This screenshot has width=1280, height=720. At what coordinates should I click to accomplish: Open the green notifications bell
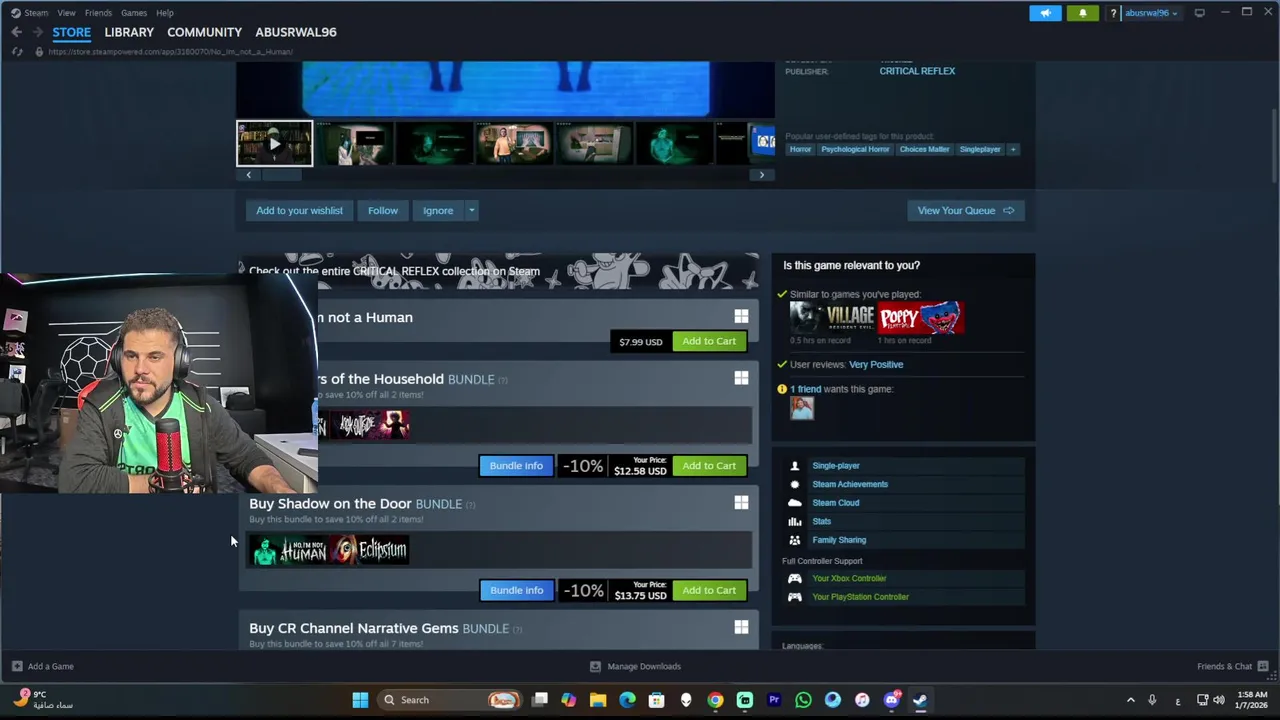[1083, 13]
